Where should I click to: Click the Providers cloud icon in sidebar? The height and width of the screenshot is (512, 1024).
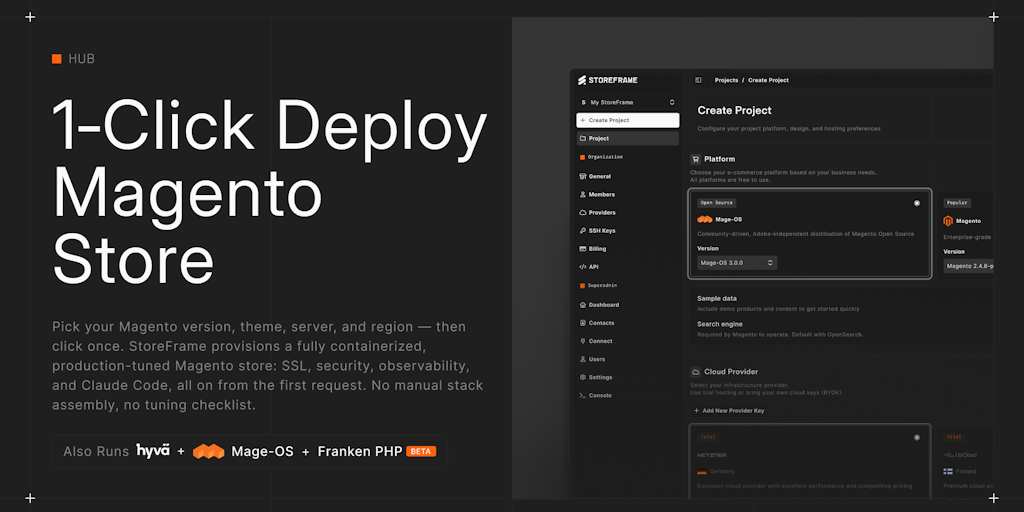click(583, 213)
